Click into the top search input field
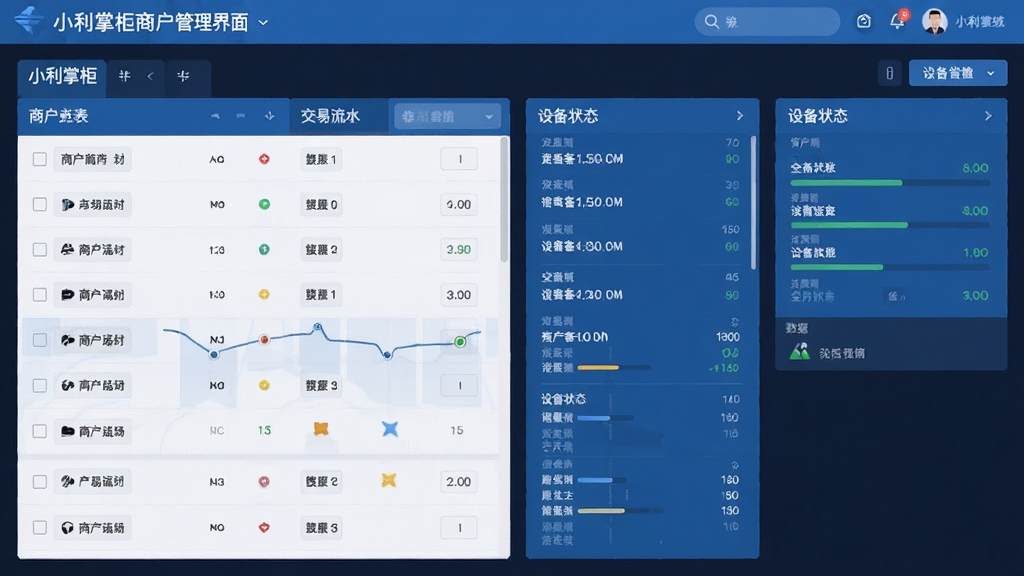 point(767,22)
